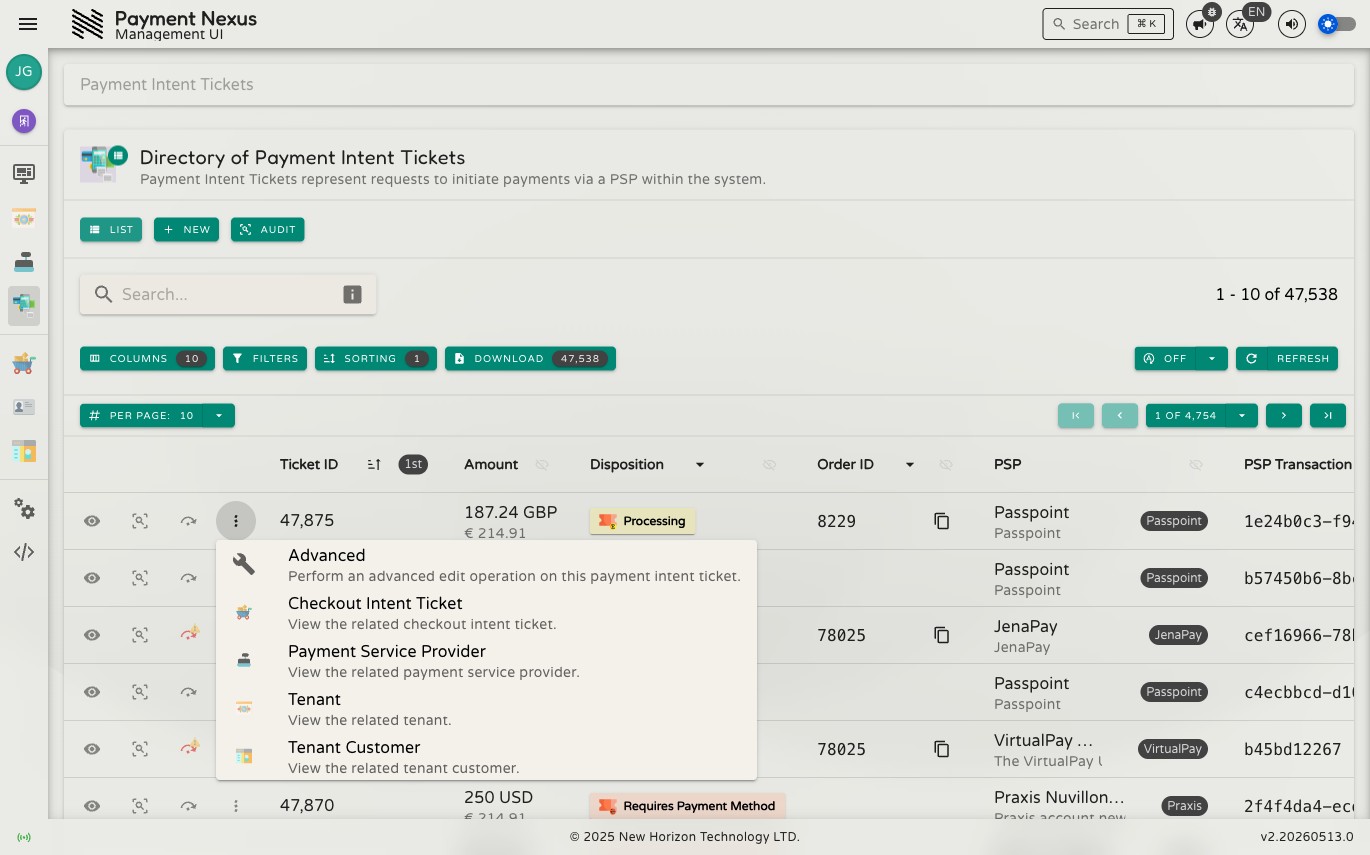Click the purple tenant badge in sidebar

click(24, 121)
